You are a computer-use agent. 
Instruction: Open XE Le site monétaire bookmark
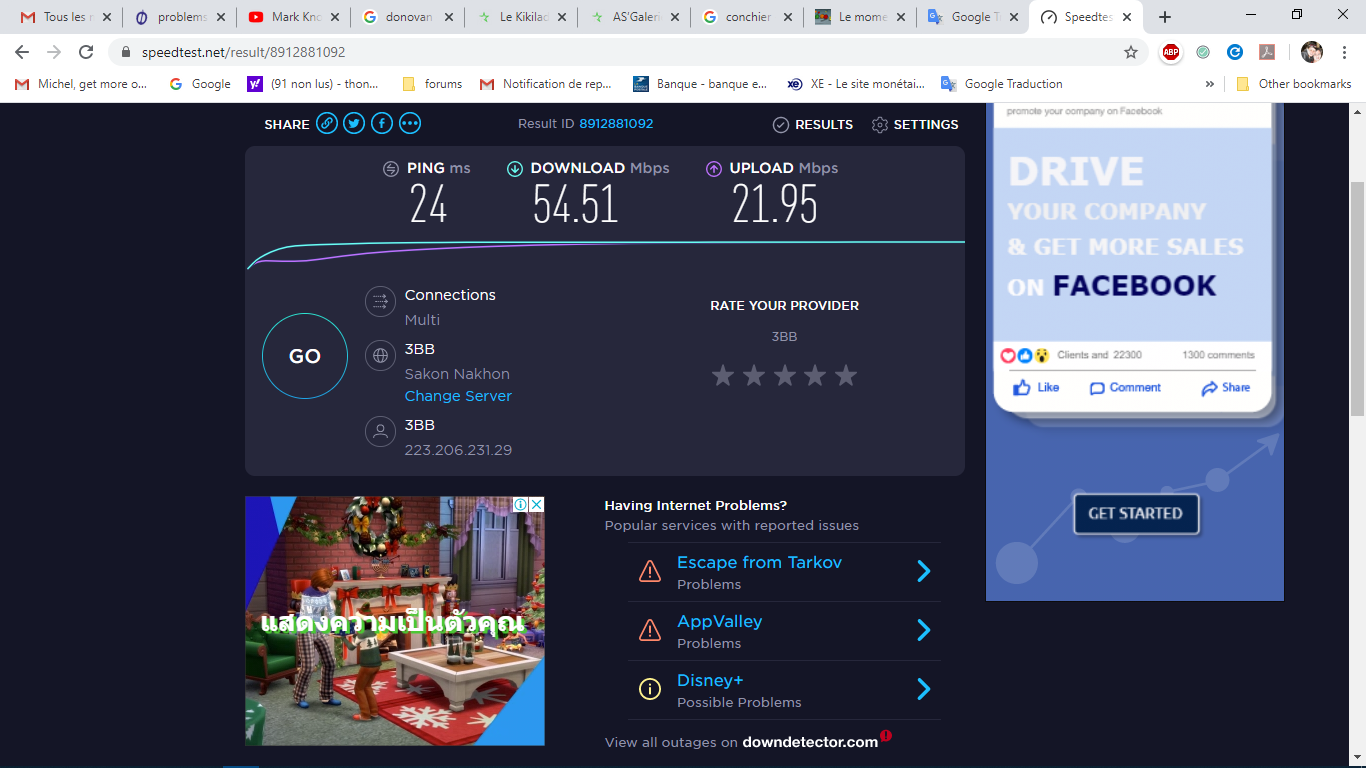(x=856, y=84)
